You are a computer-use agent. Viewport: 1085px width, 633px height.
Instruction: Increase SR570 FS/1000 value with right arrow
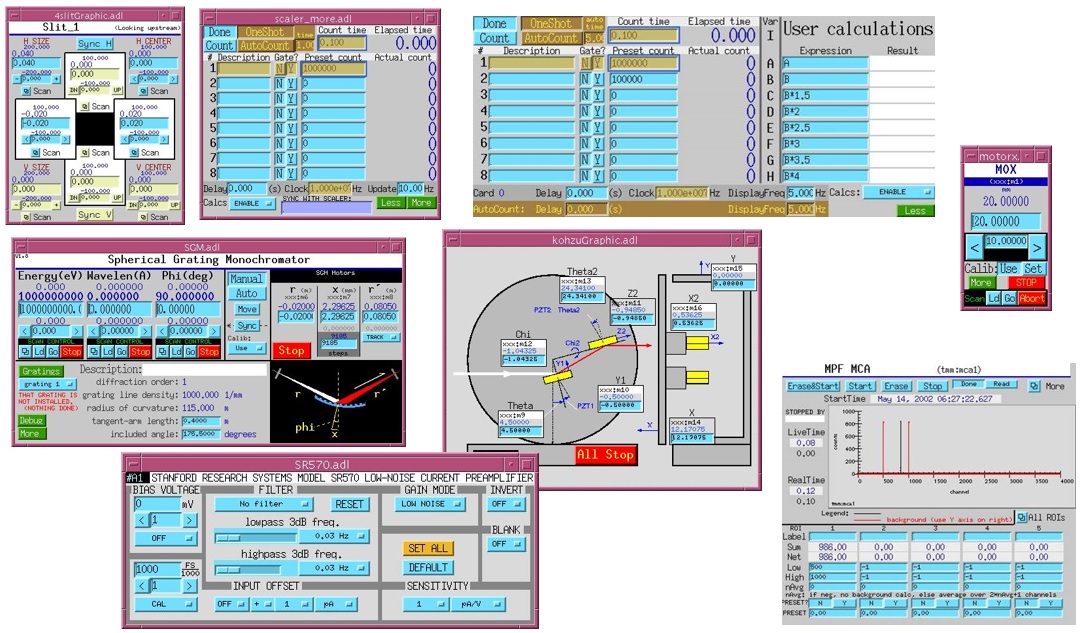pyautogui.click(x=188, y=586)
